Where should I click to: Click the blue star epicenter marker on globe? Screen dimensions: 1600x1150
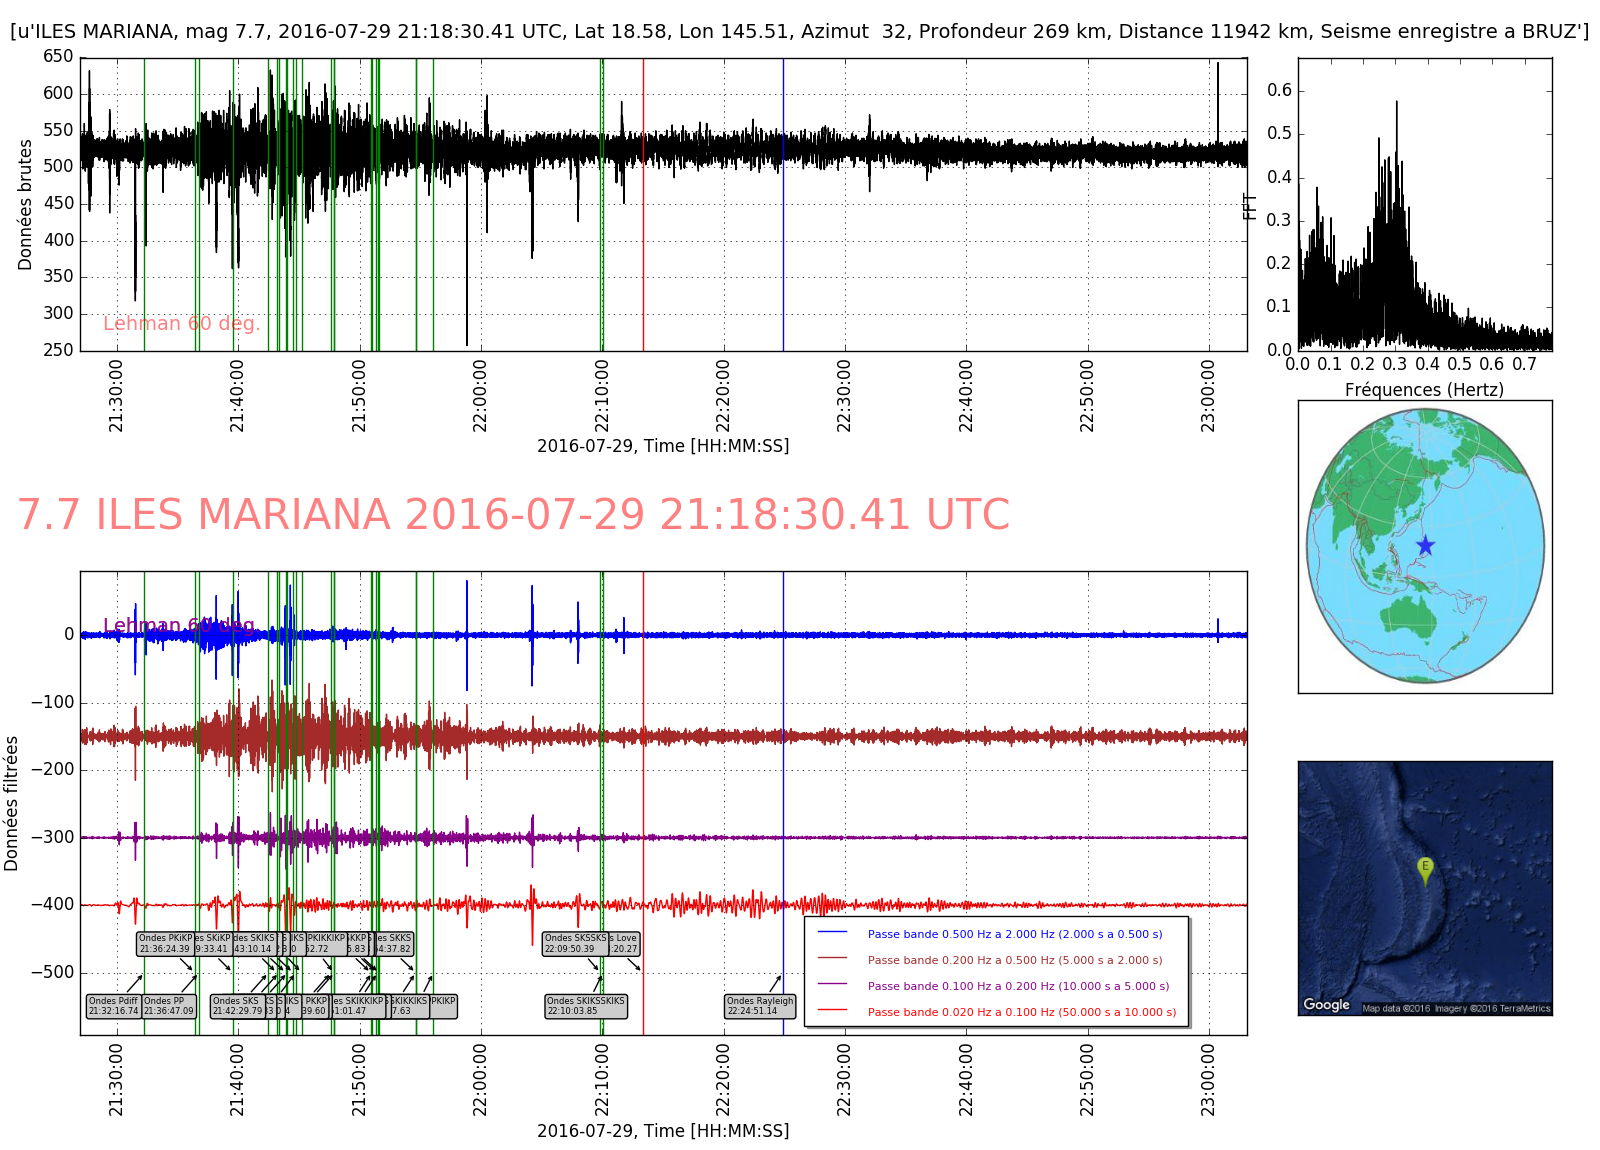tap(1425, 546)
